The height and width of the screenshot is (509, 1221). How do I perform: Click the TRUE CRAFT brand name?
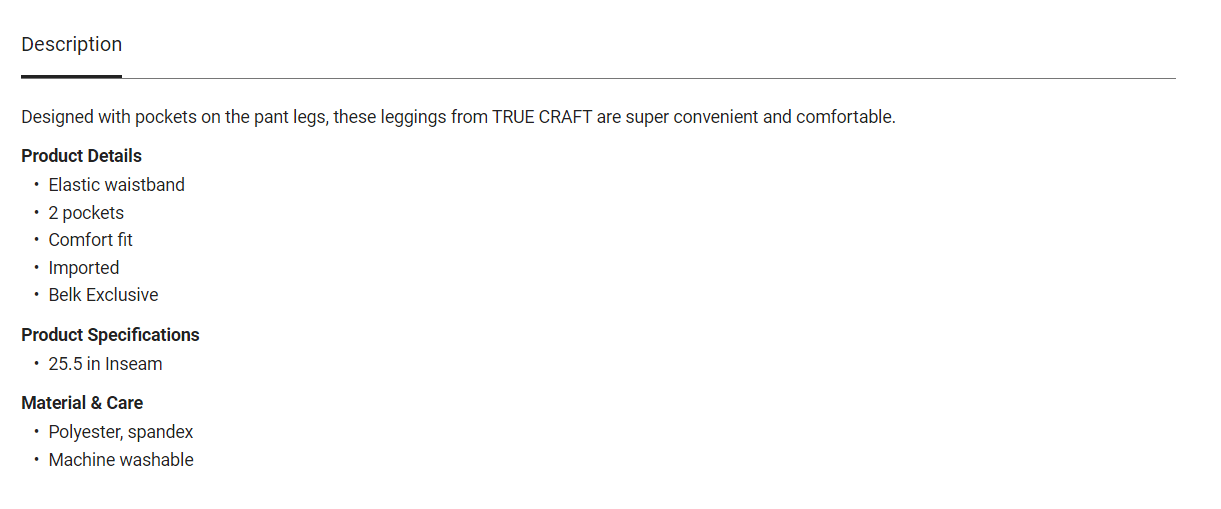pyautogui.click(x=542, y=117)
